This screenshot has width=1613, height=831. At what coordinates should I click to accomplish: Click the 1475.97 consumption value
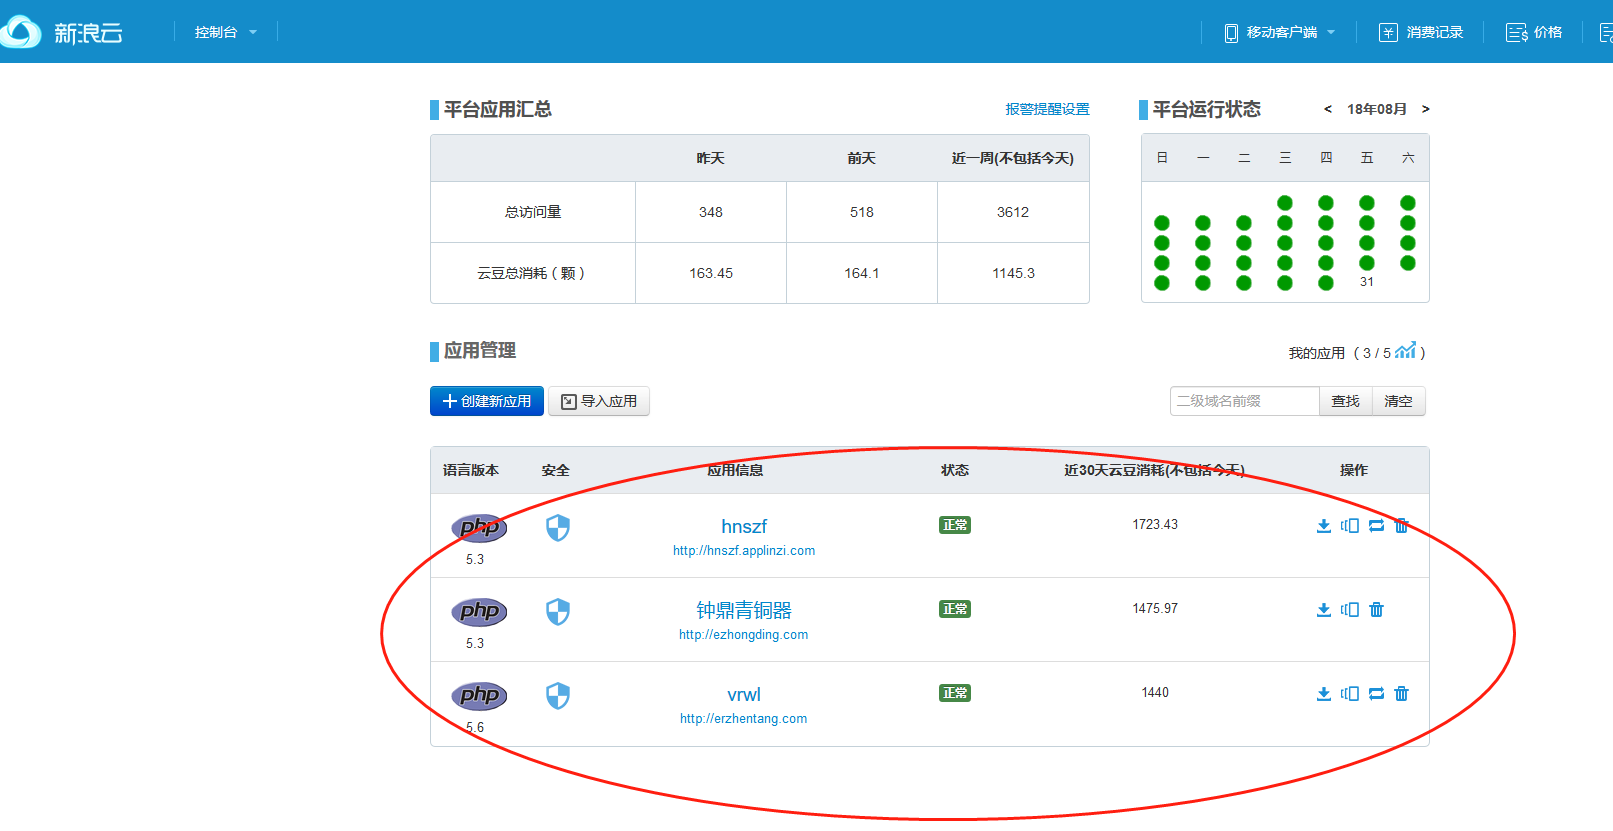1155,609
